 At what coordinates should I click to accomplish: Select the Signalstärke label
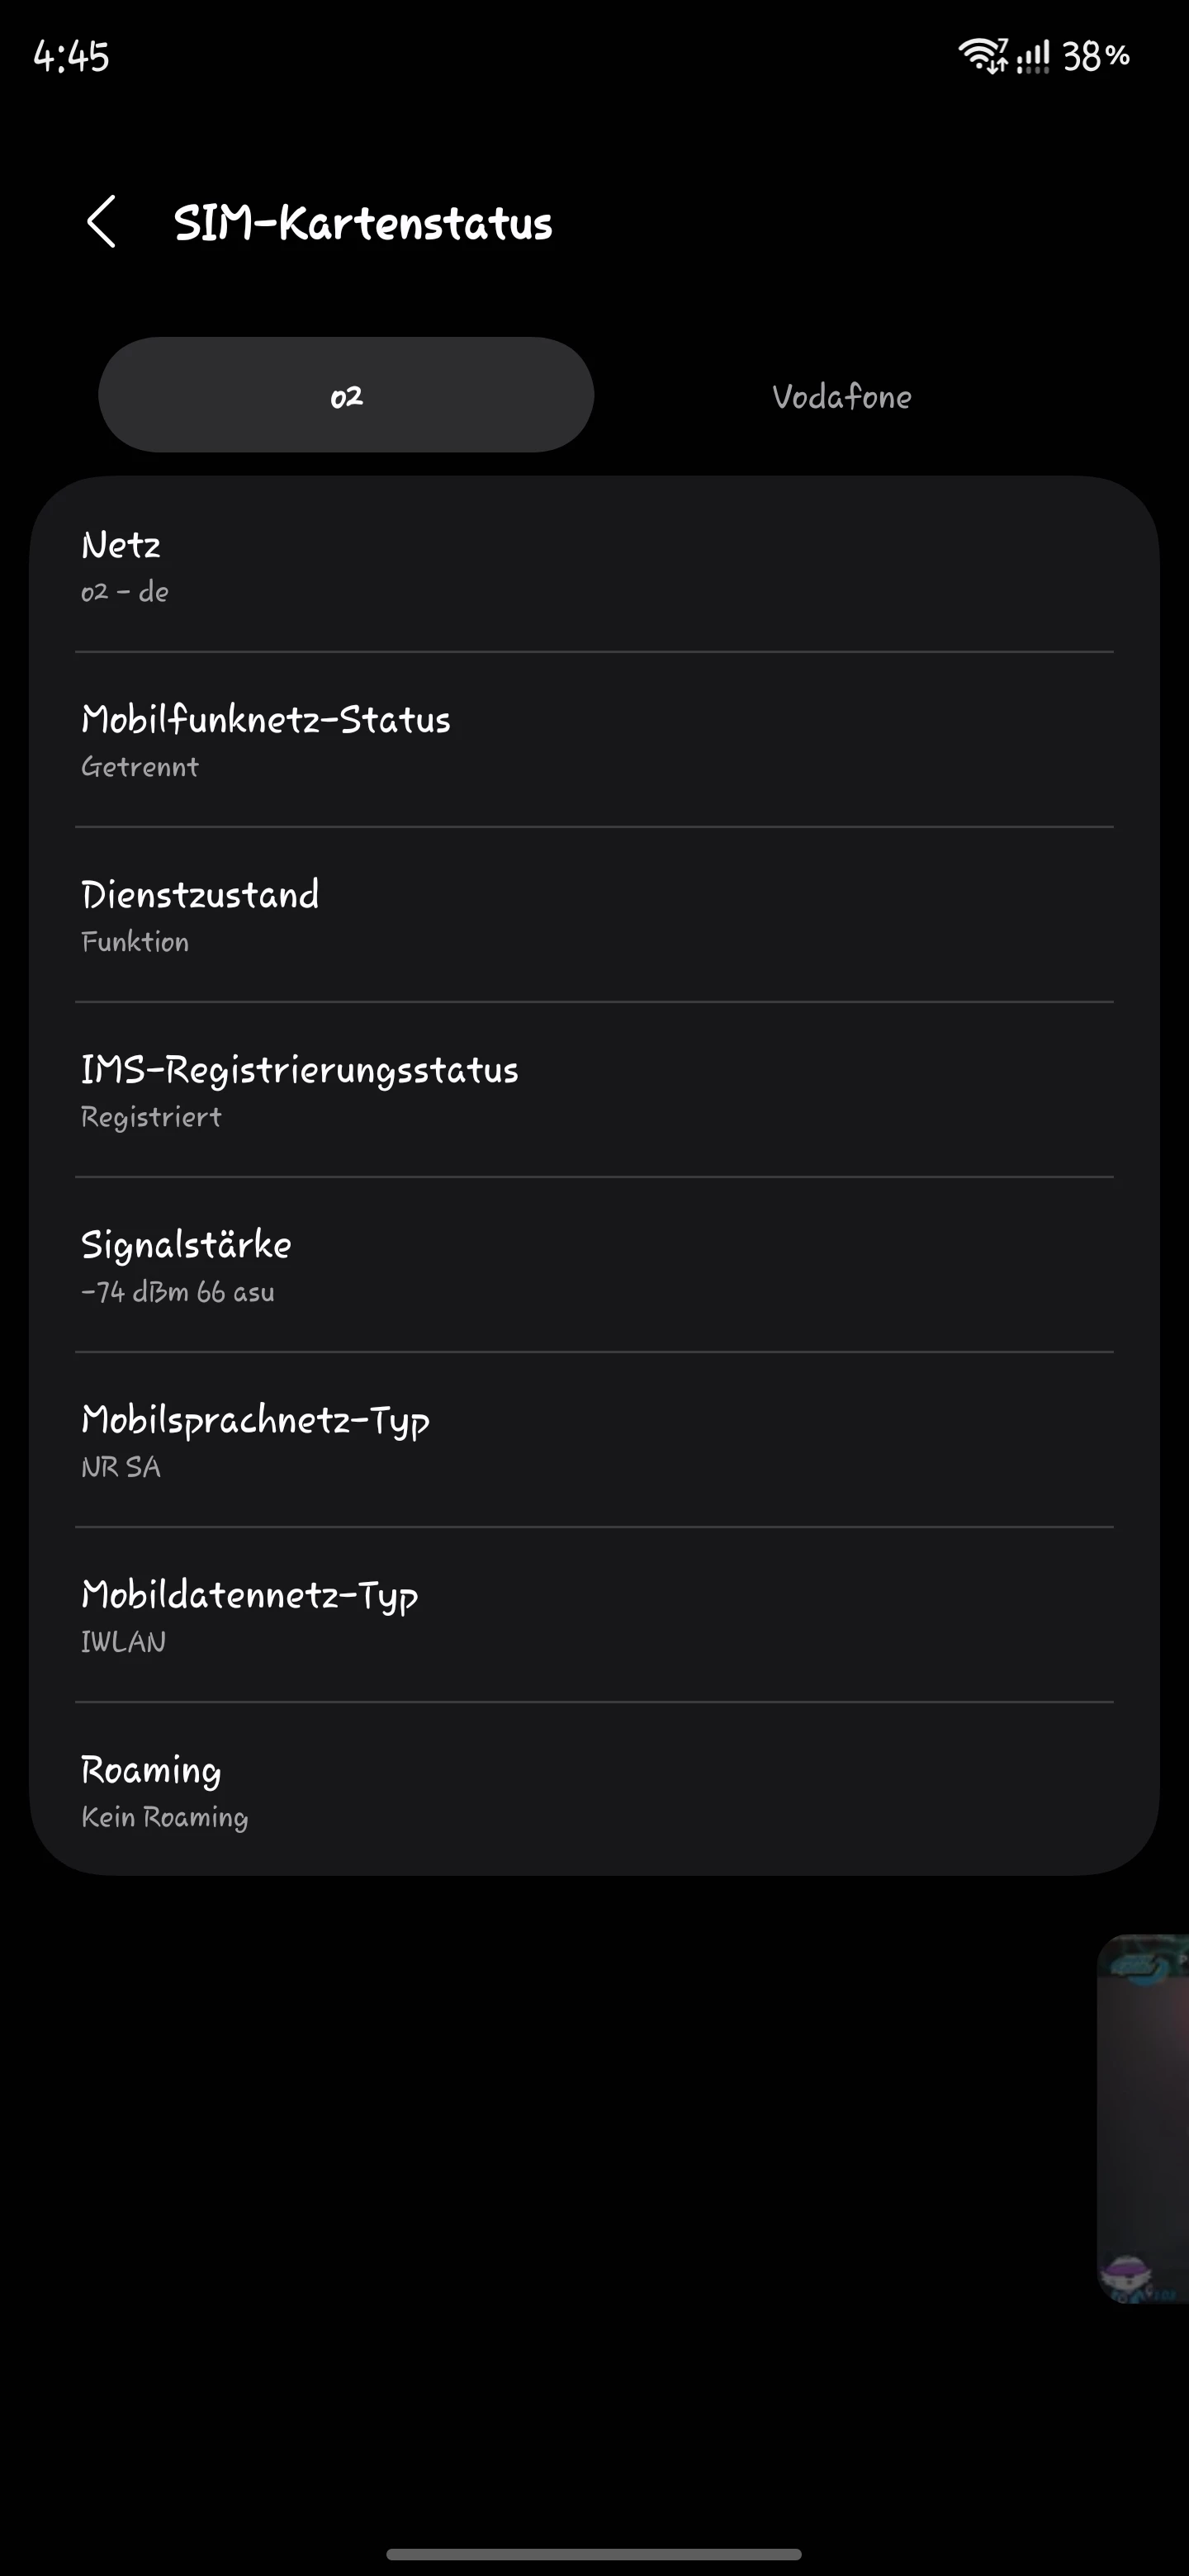[x=186, y=1245]
